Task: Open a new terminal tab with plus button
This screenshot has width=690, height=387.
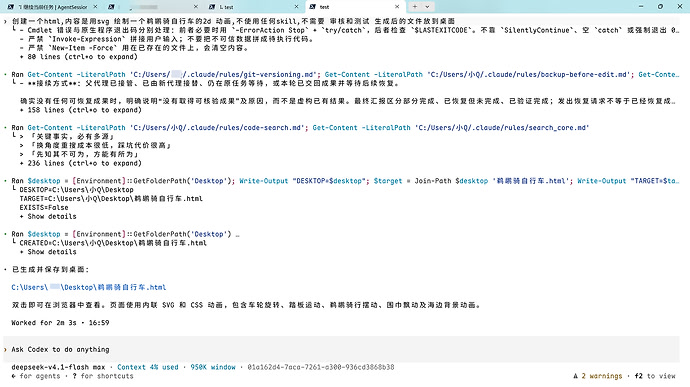Action: coord(415,7)
